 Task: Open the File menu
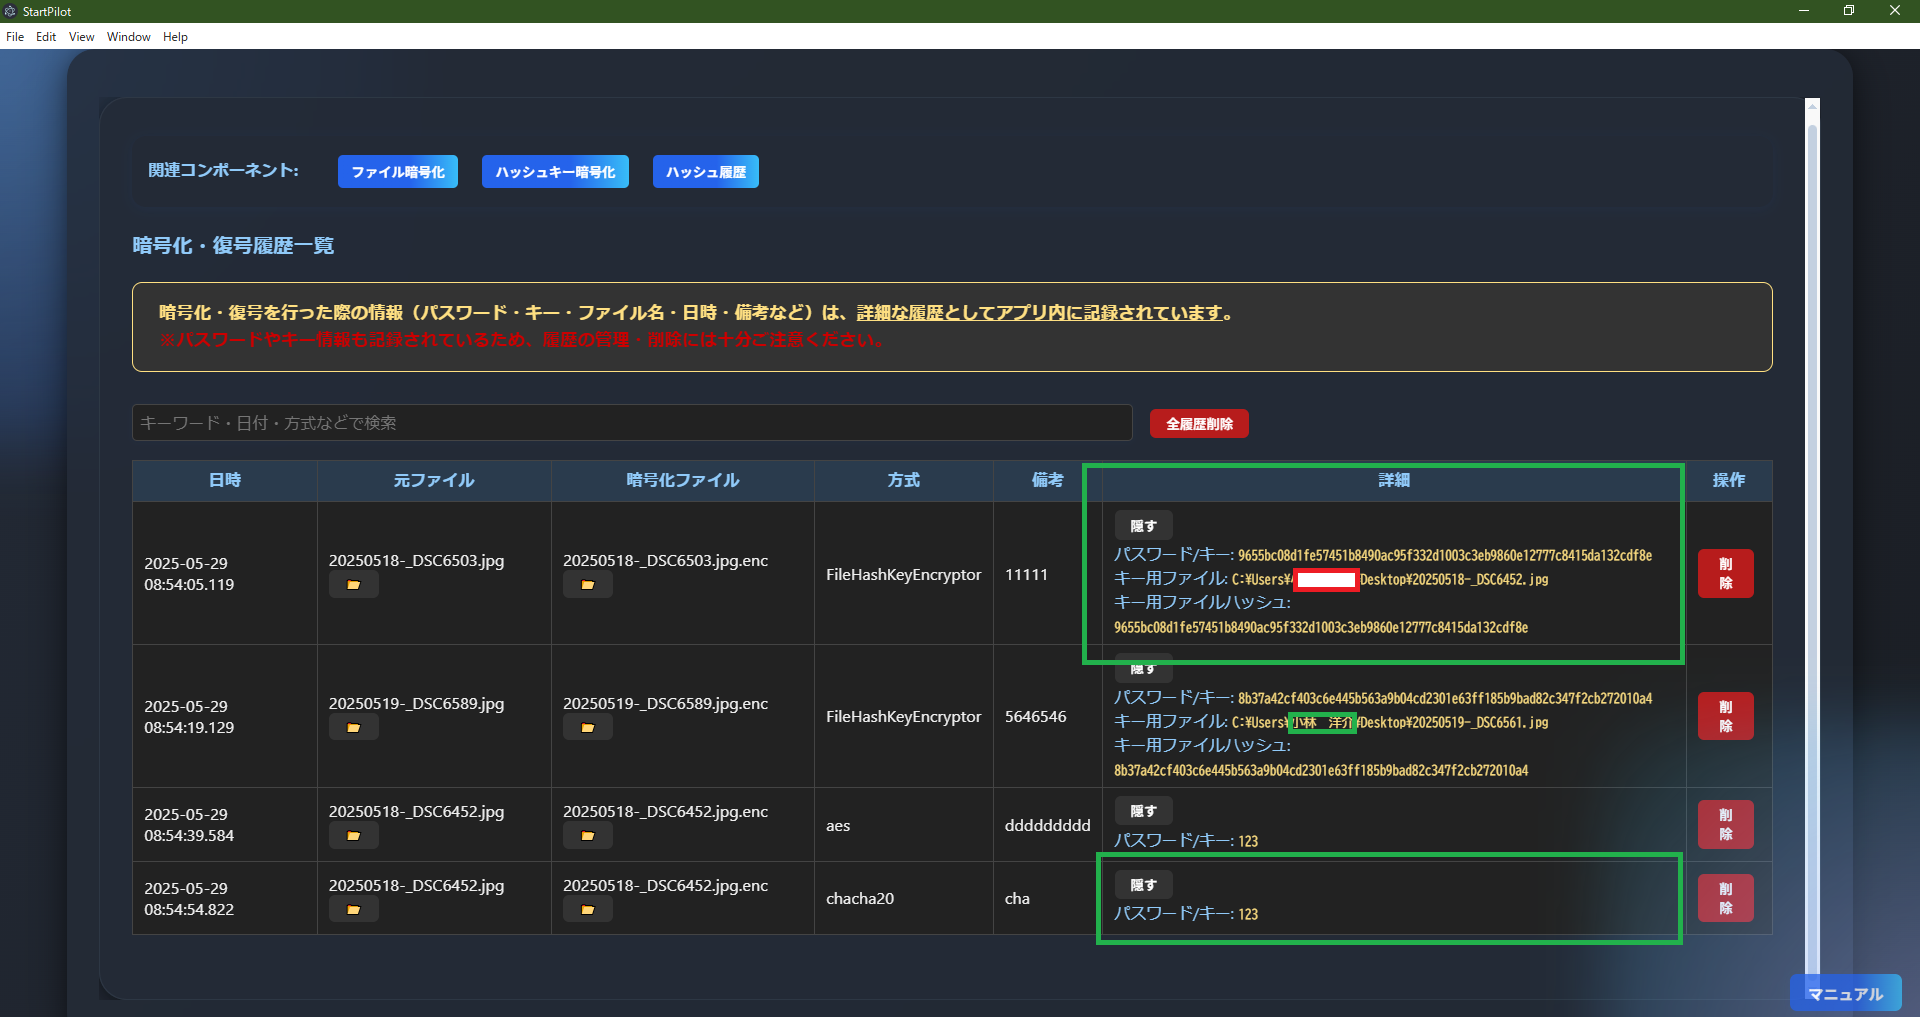[x=15, y=37]
